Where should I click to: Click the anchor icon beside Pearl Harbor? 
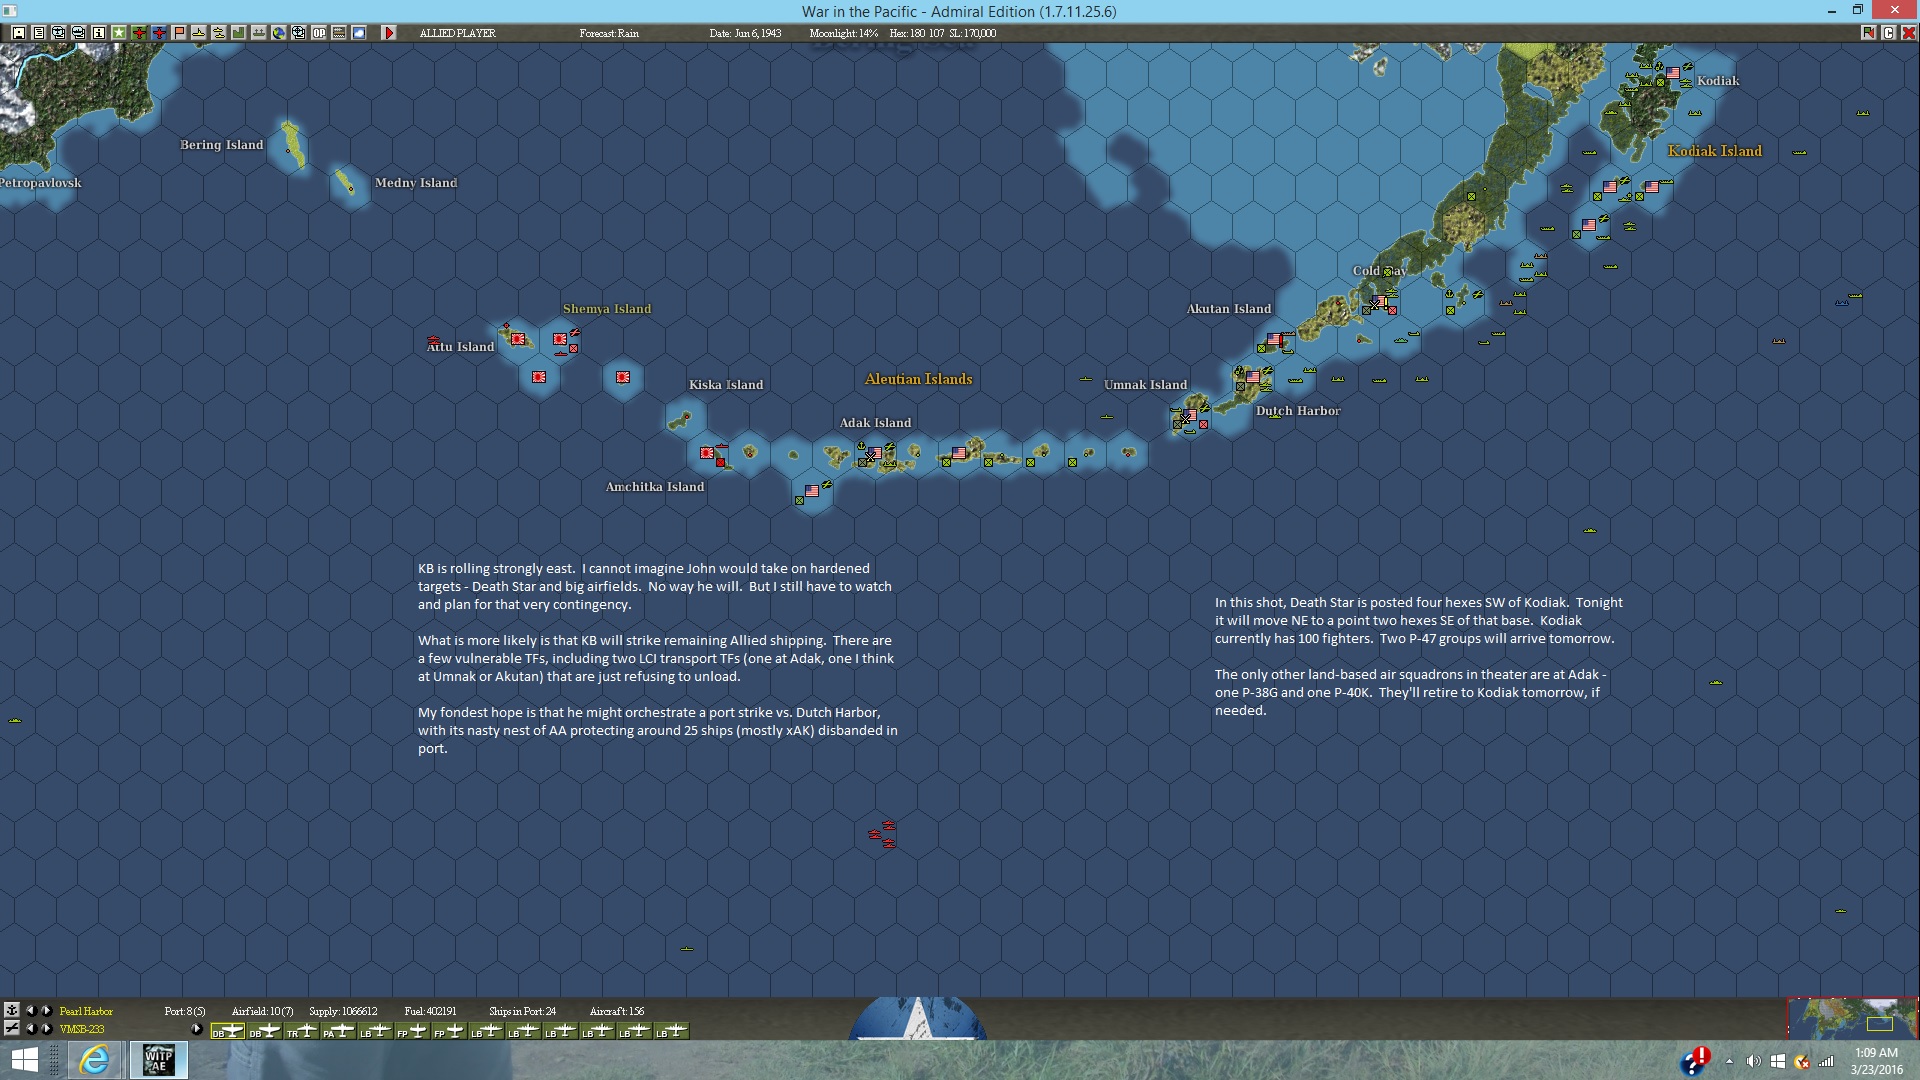coord(11,1011)
